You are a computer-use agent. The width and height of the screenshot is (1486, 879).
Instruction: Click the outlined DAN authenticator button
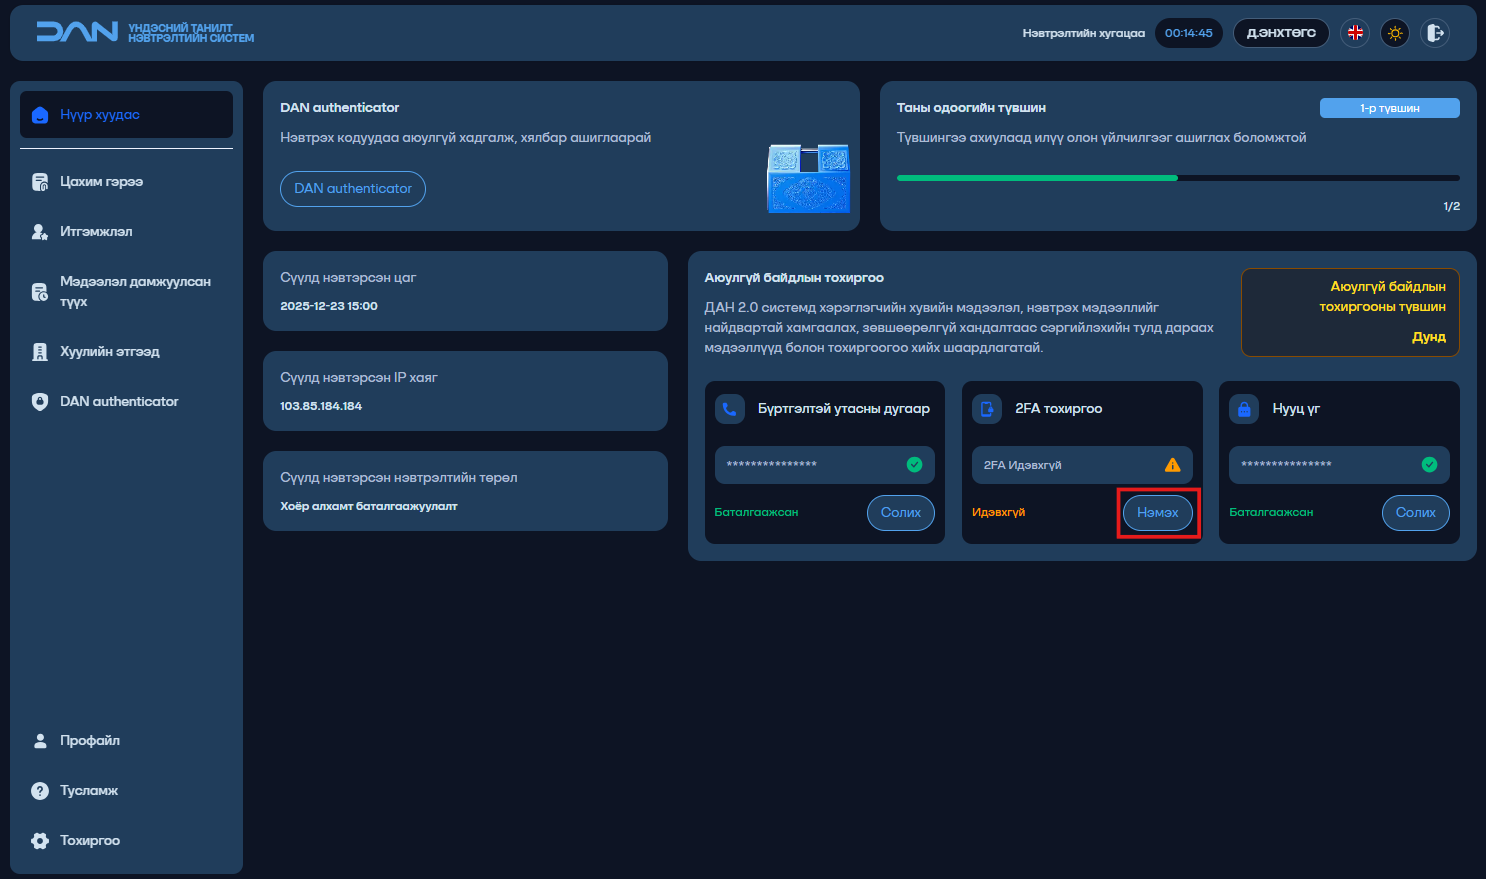[x=353, y=189]
